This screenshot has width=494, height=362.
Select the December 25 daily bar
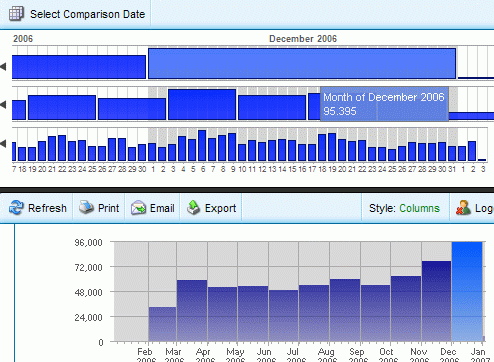[392, 155]
